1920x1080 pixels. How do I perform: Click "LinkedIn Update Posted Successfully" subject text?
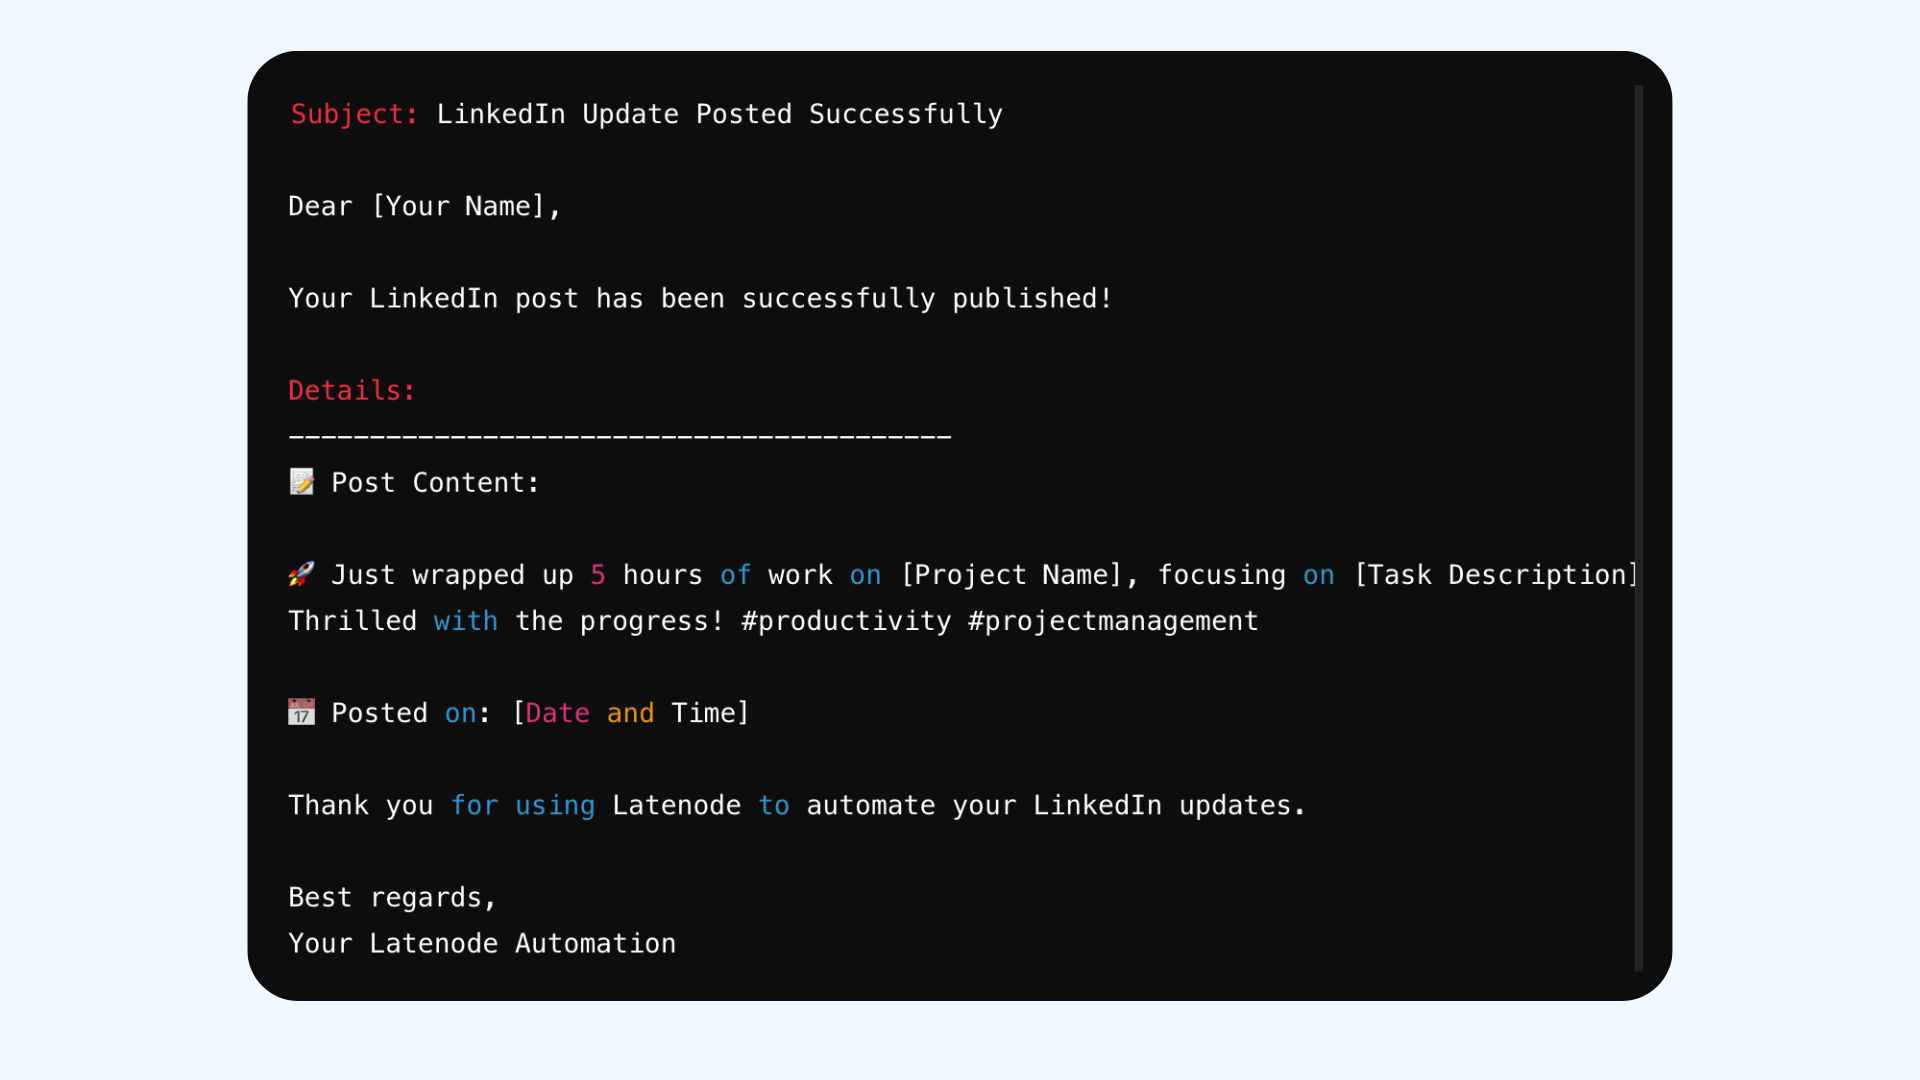click(x=719, y=114)
